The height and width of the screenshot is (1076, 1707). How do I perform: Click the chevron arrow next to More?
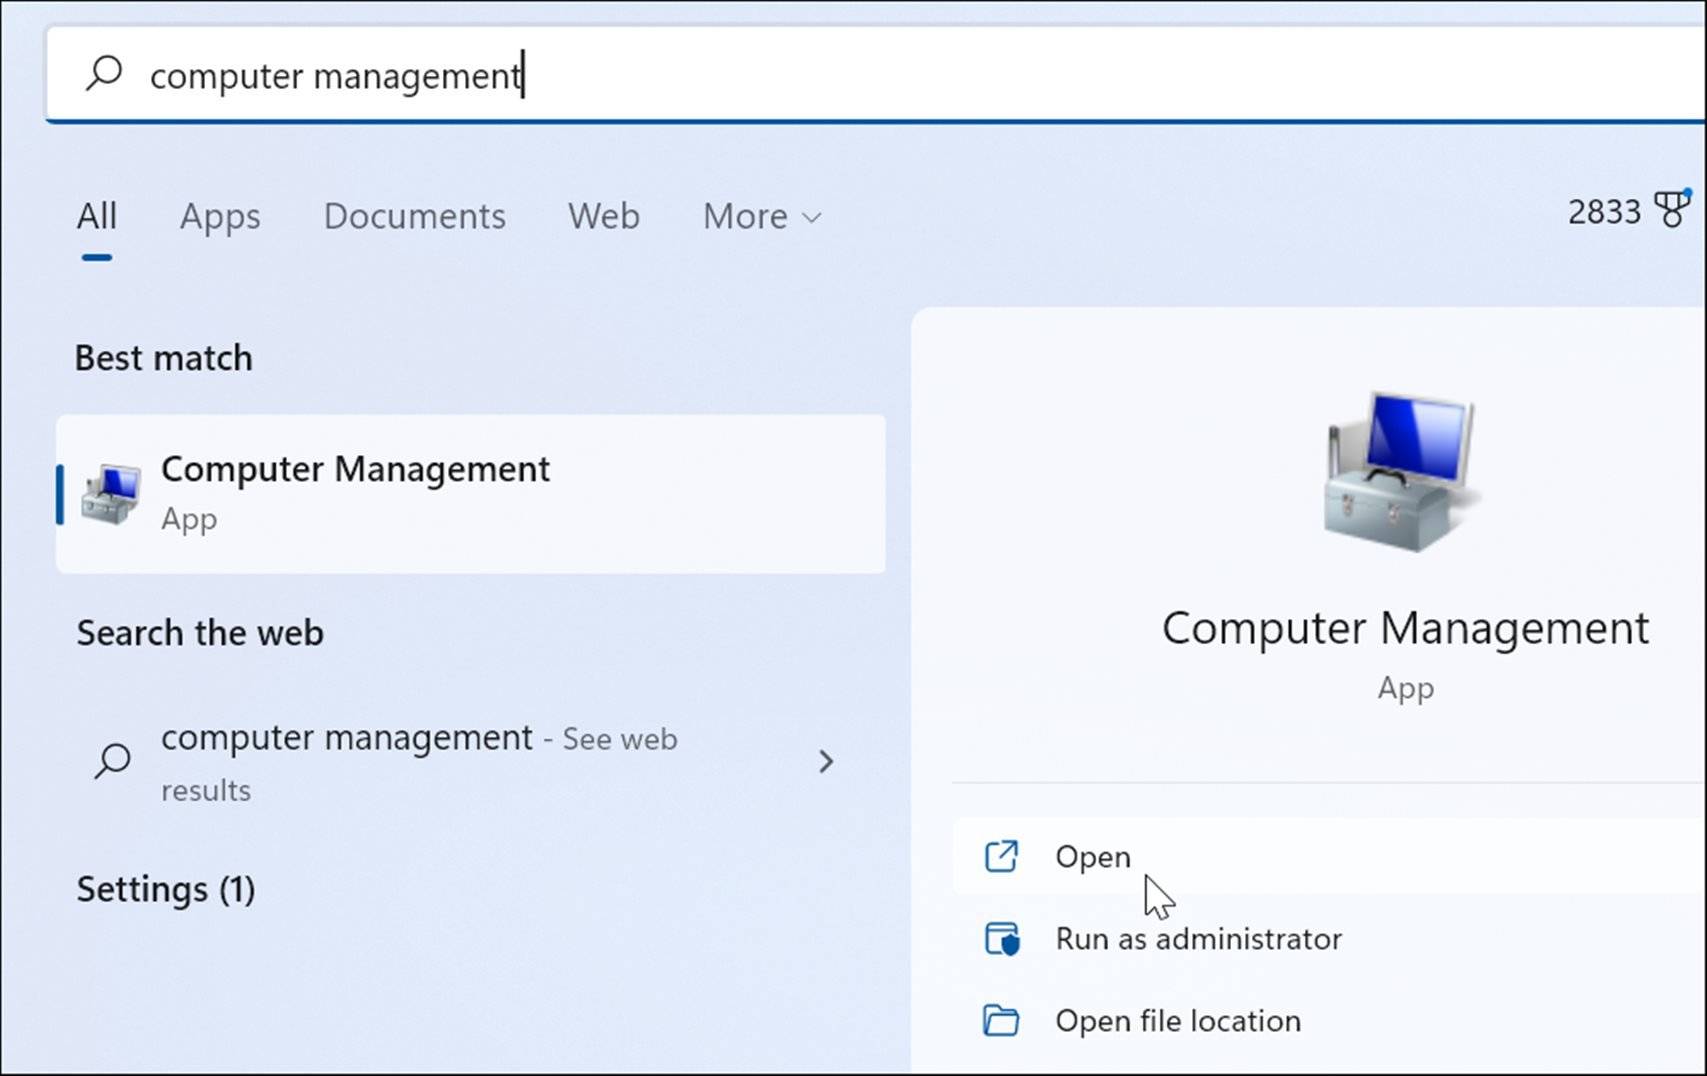coord(811,217)
